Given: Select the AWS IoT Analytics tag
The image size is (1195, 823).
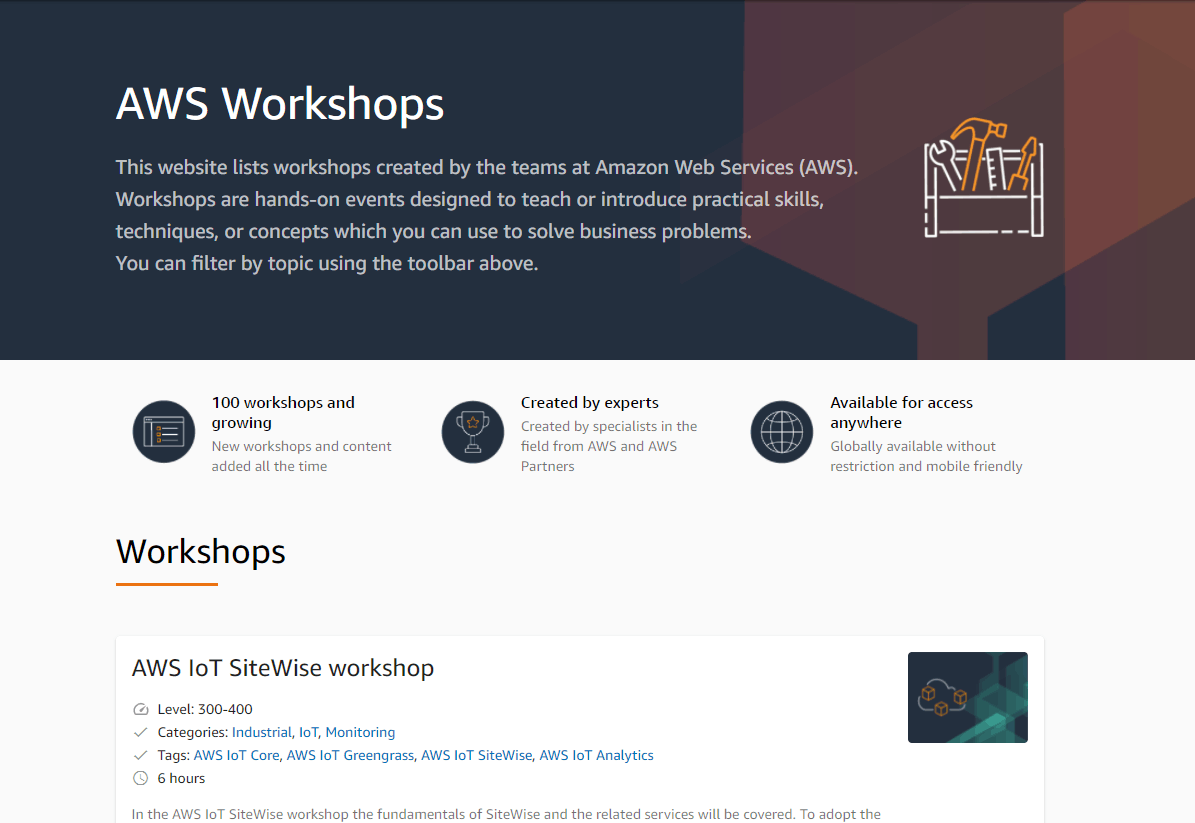Looking at the screenshot, I should pyautogui.click(x=596, y=755).
